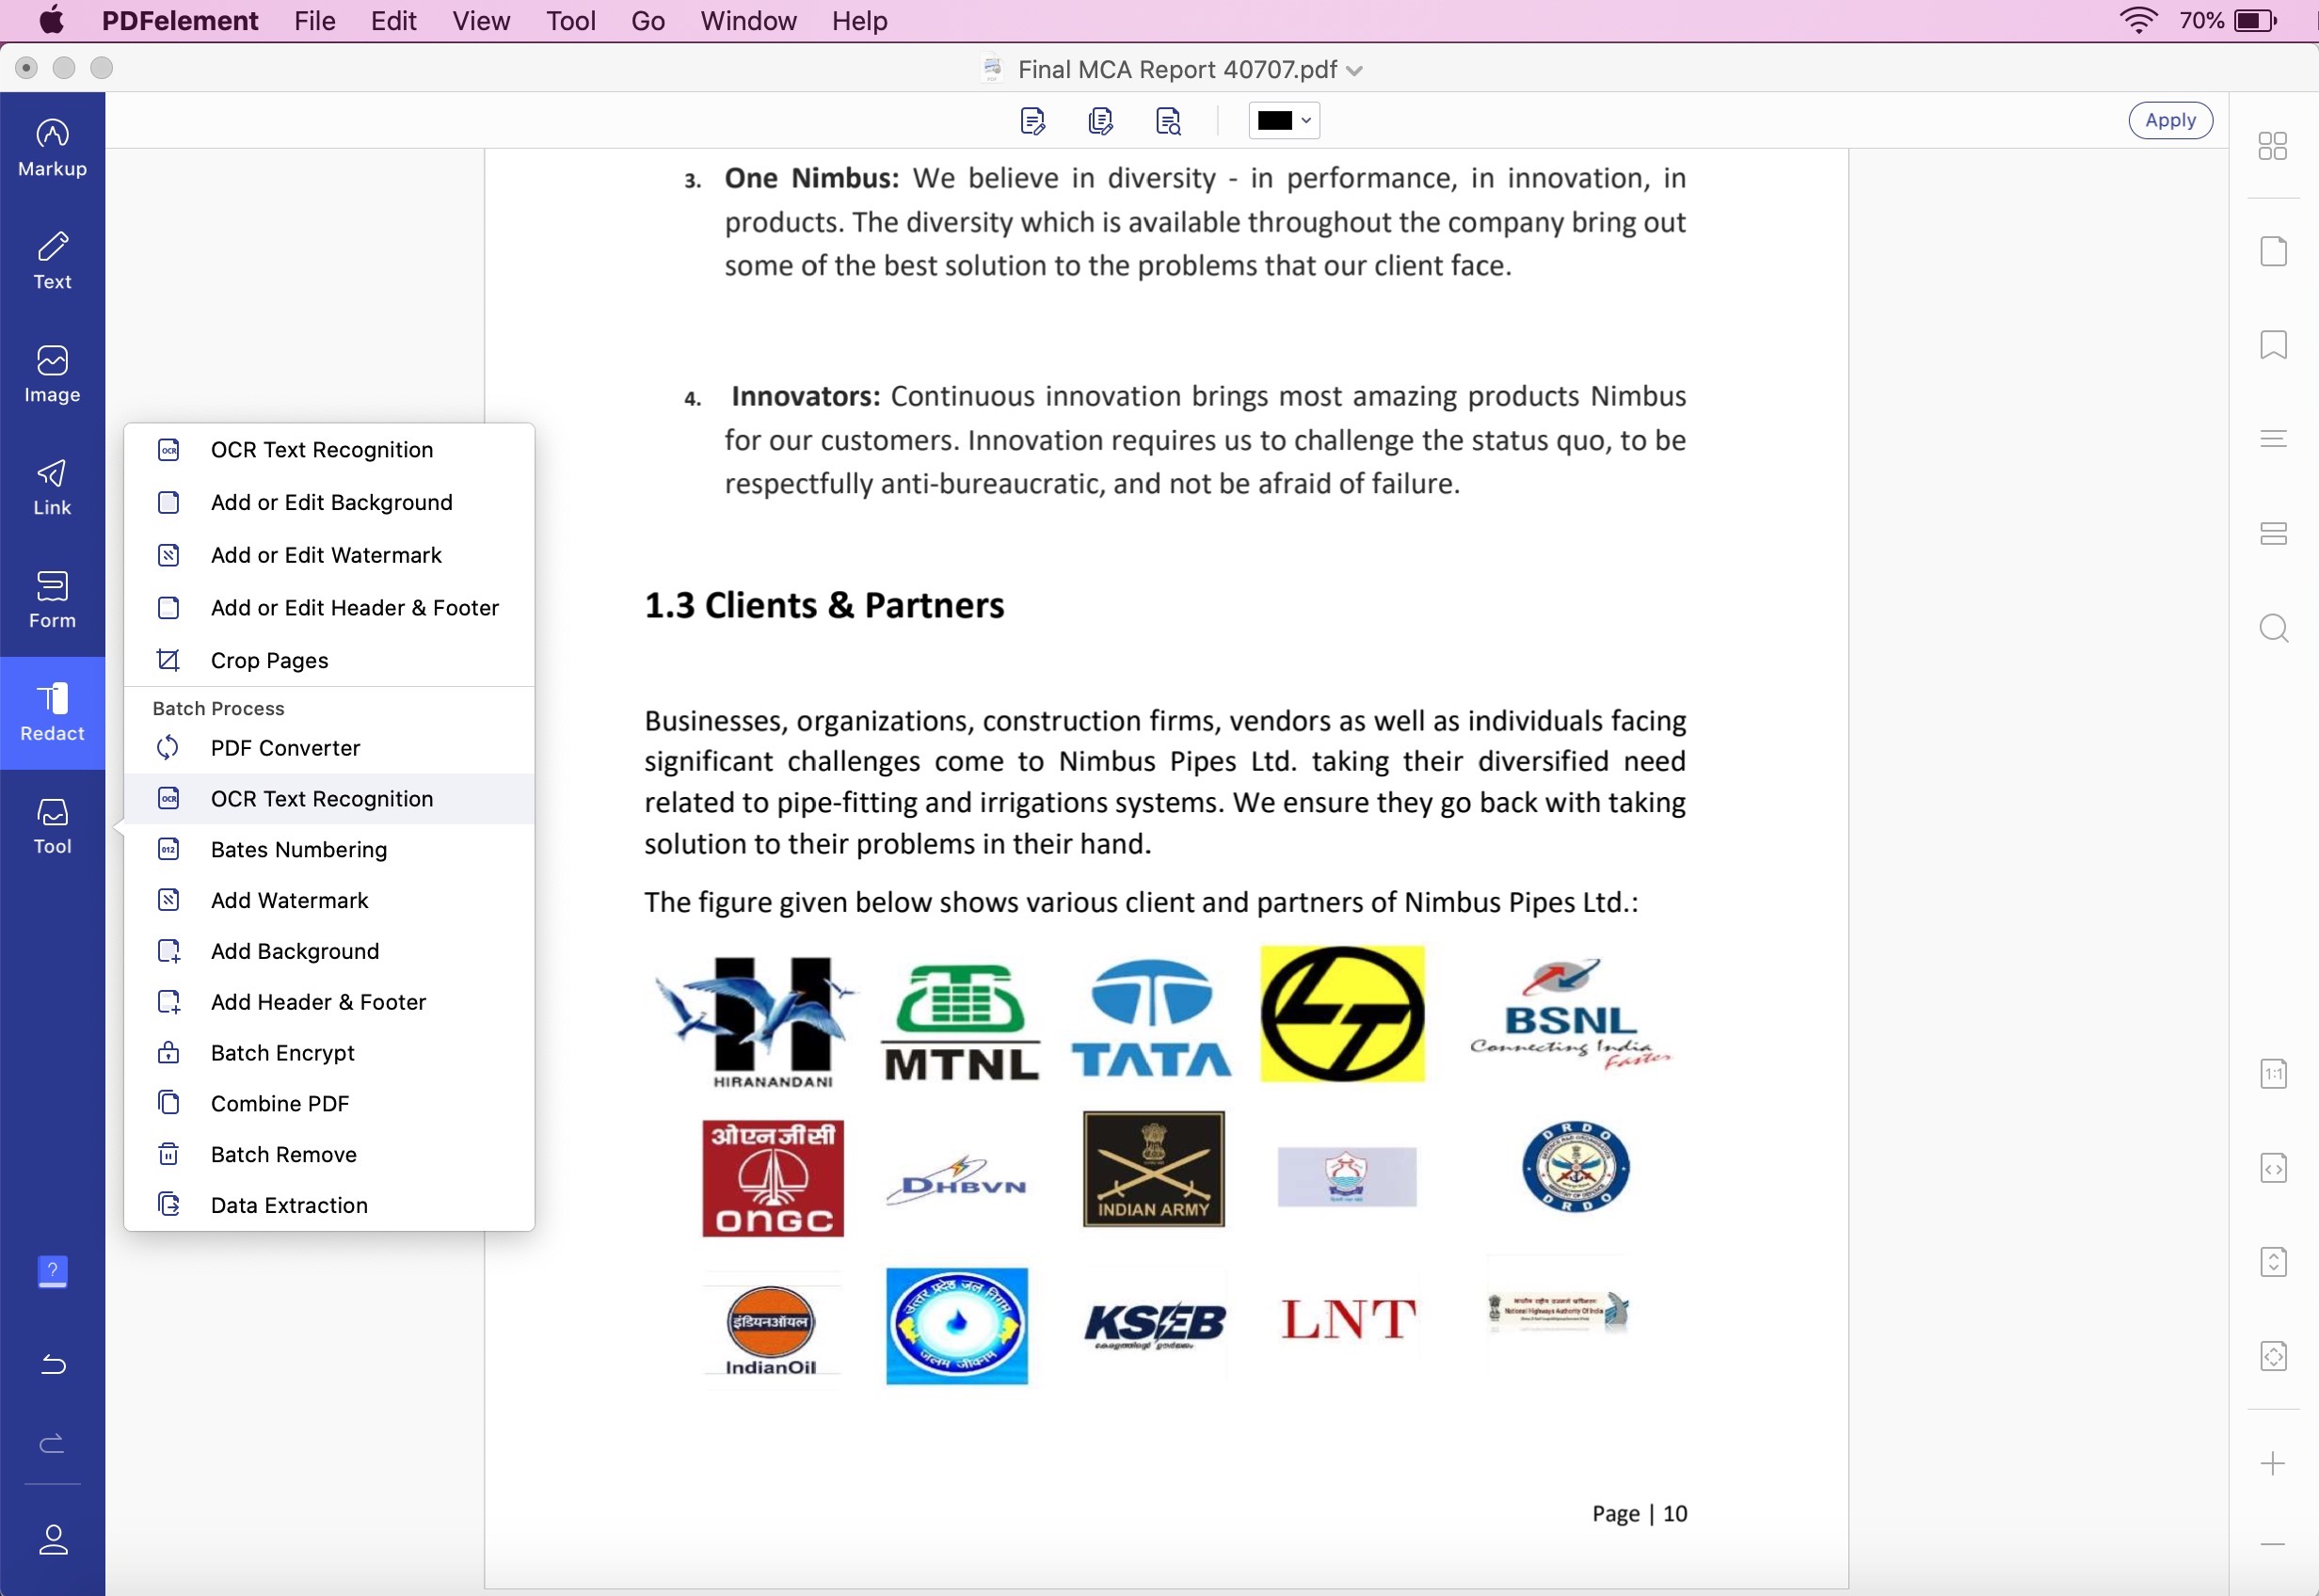Zoom in with the plus icon
Viewport: 2319px width, 1596px height.
coord(2272,1464)
